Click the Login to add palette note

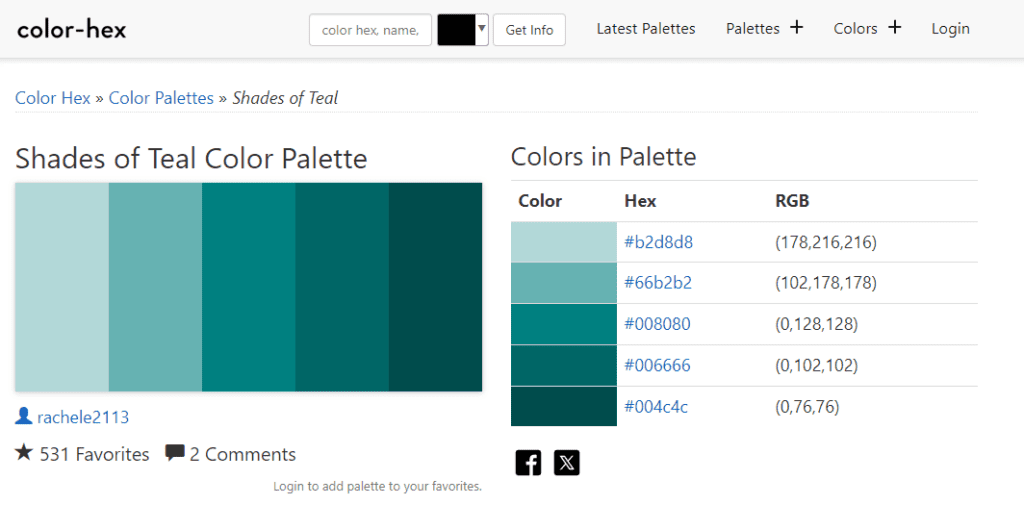point(377,486)
